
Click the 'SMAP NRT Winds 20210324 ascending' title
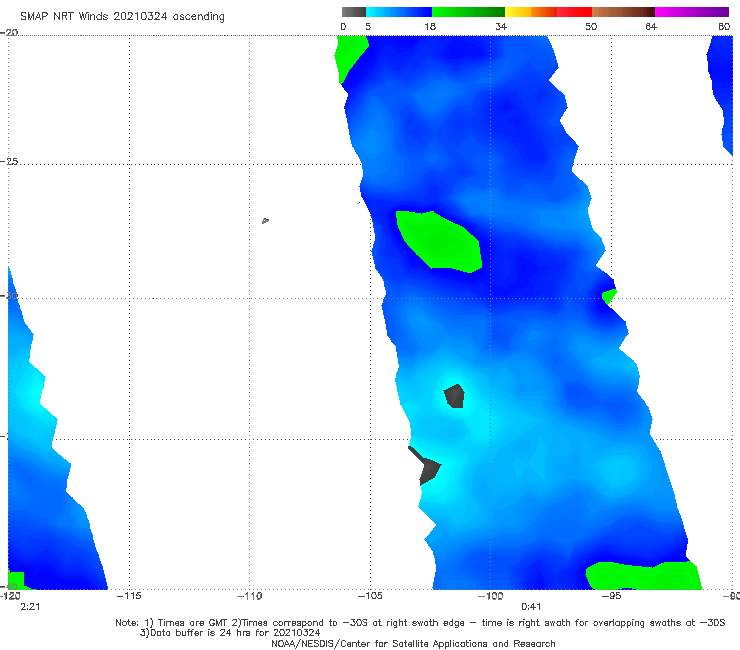(122, 17)
